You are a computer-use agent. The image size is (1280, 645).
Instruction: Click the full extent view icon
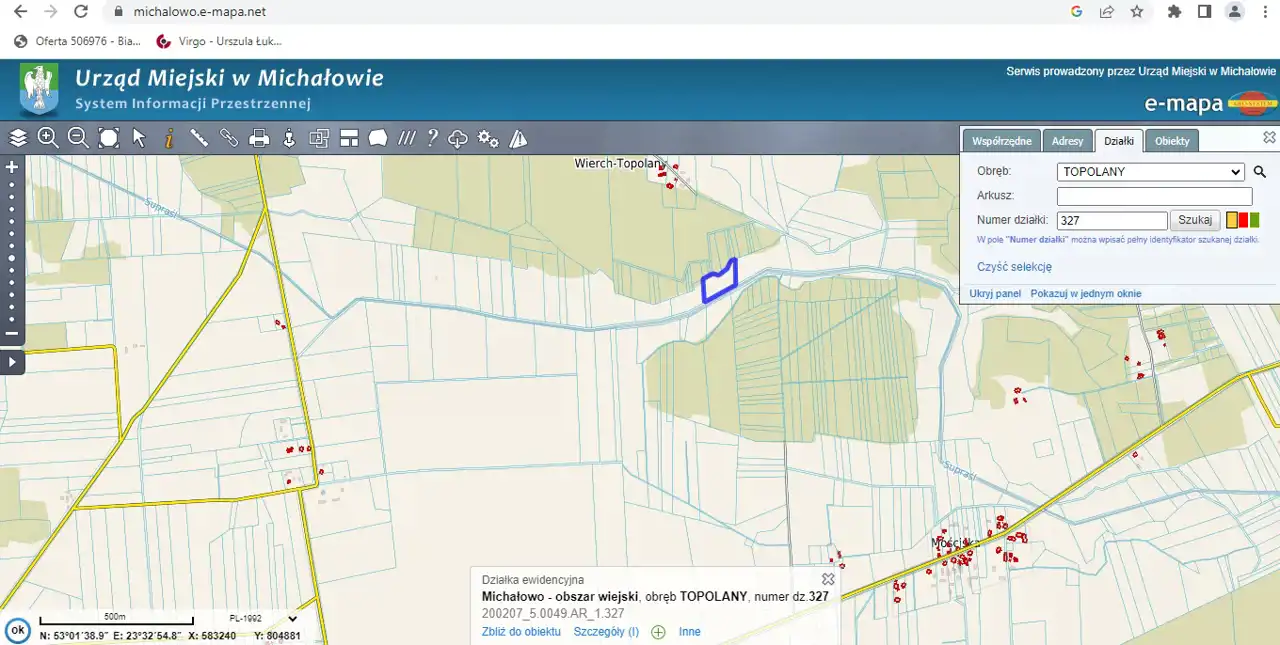click(109, 138)
